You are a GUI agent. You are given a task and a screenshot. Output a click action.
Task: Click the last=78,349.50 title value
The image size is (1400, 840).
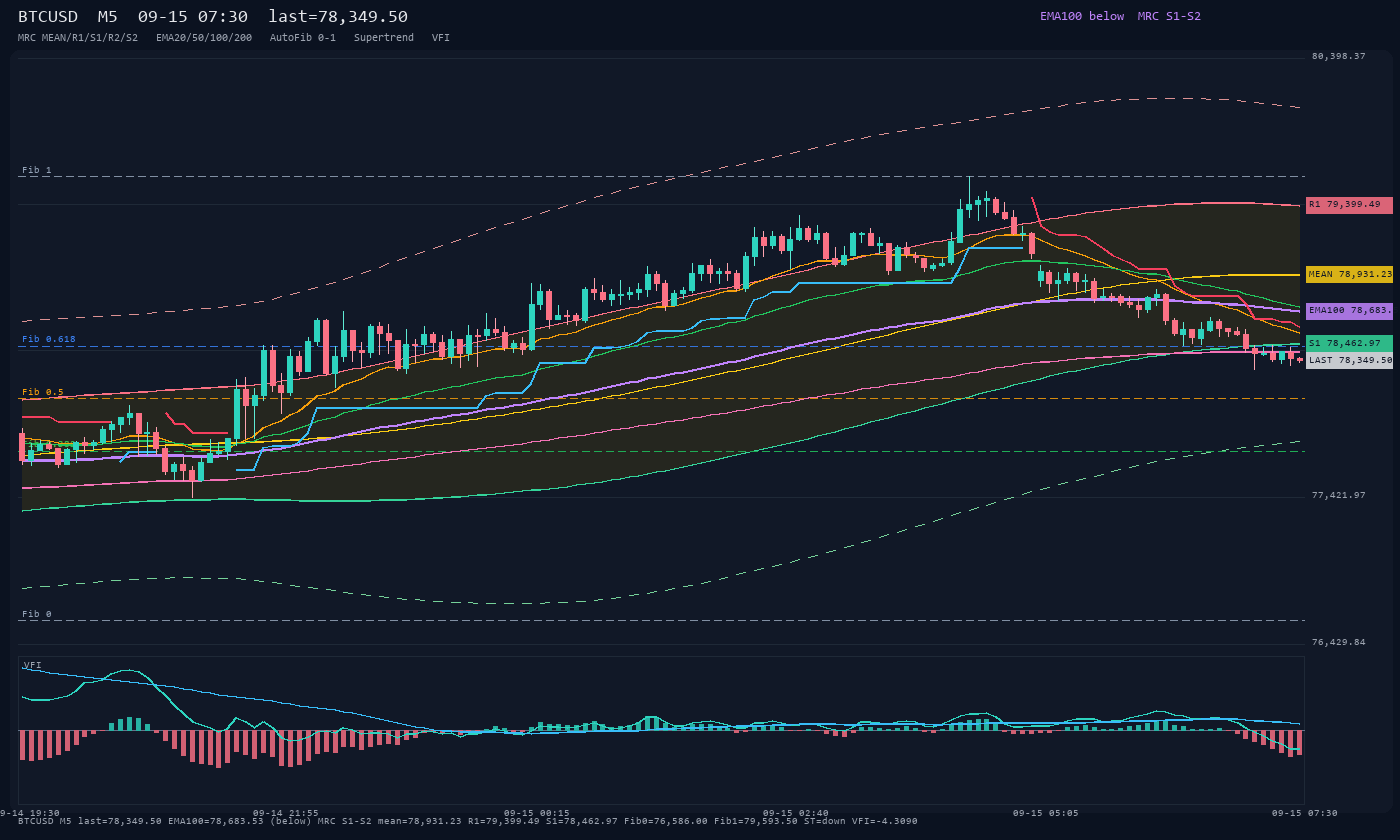point(338,16)
